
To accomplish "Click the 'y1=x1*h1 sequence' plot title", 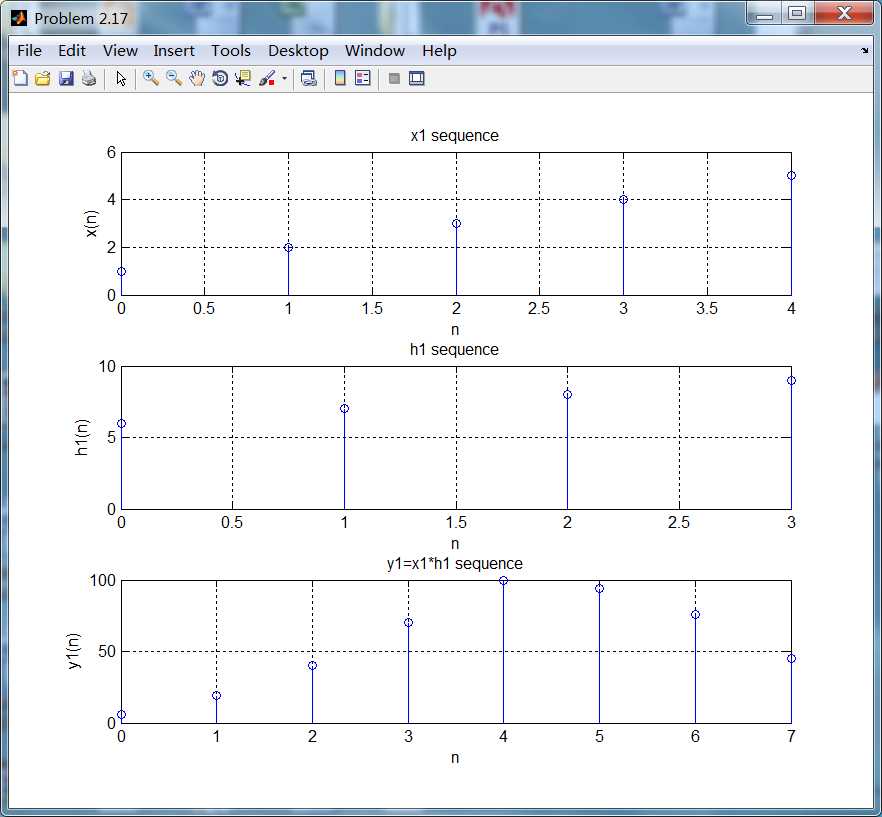I will (454, 563).
